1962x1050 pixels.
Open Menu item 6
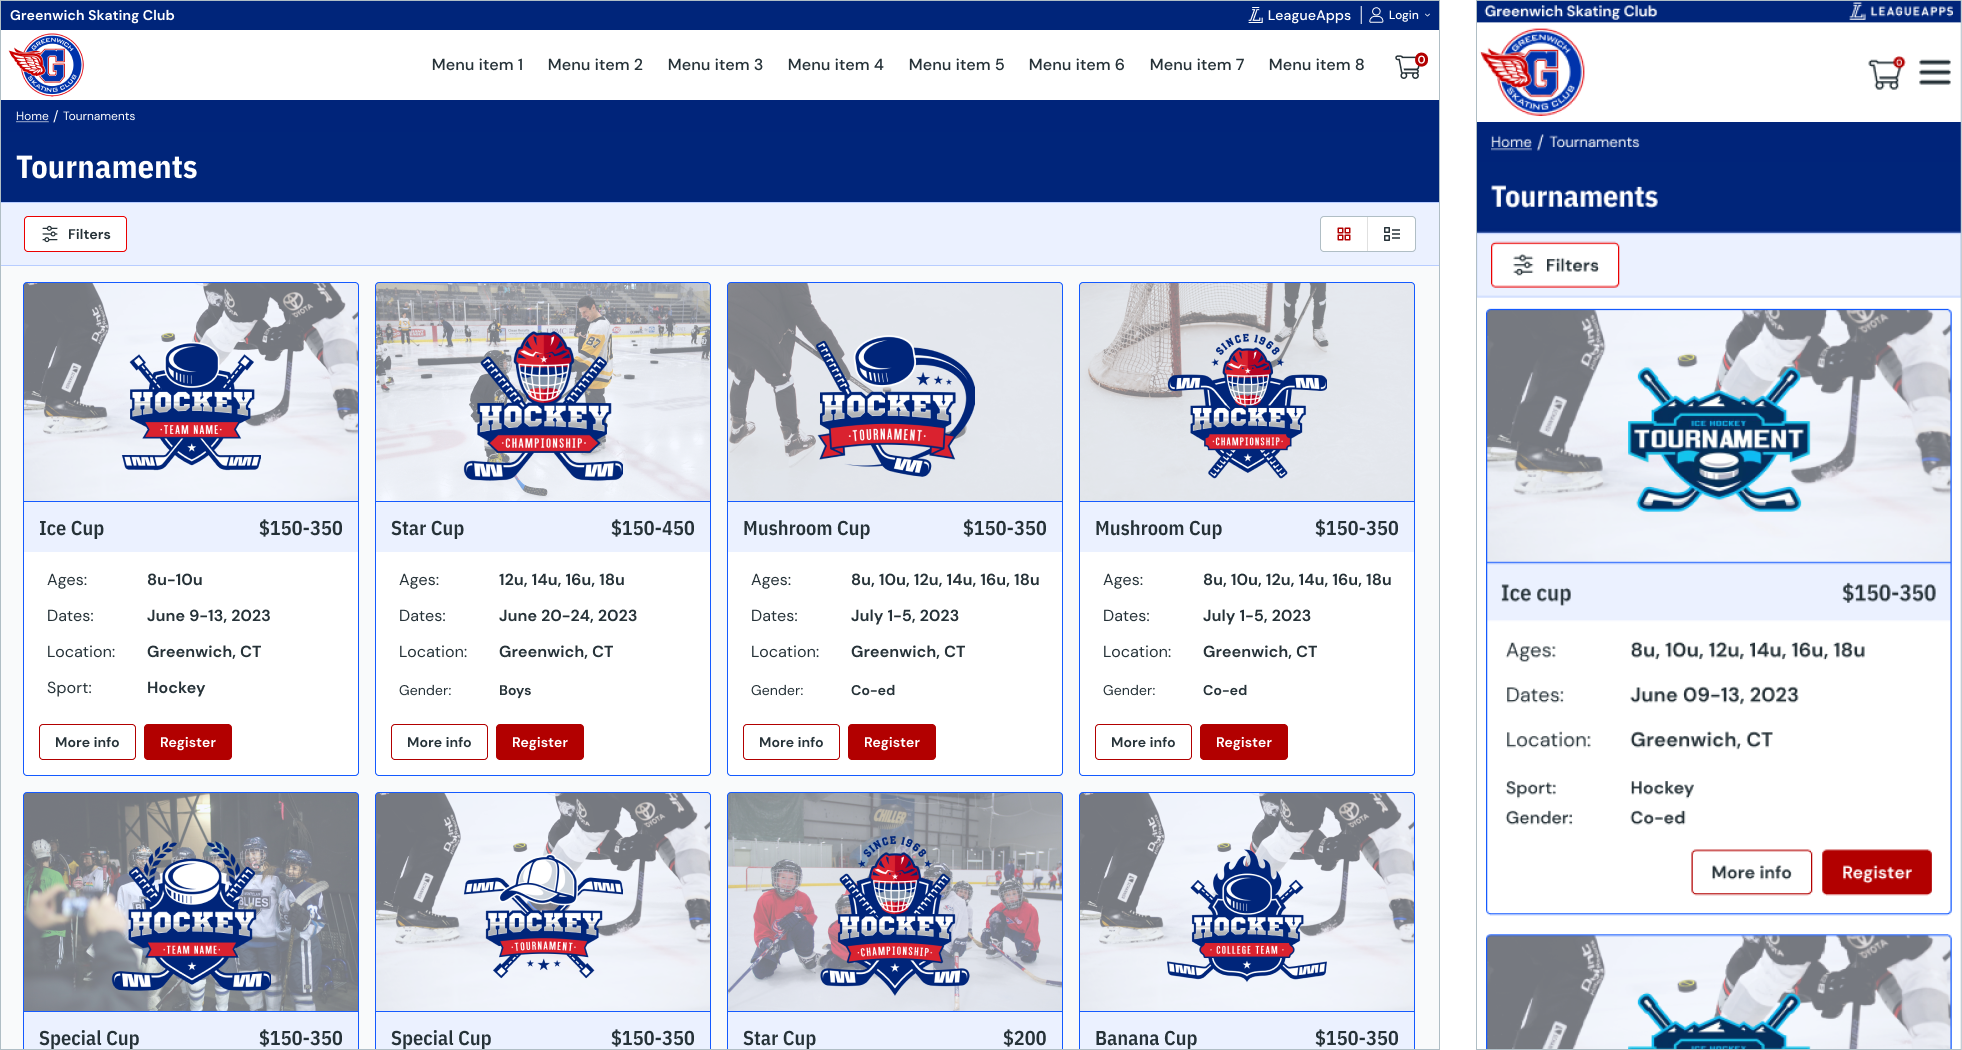pos(1076,65)
